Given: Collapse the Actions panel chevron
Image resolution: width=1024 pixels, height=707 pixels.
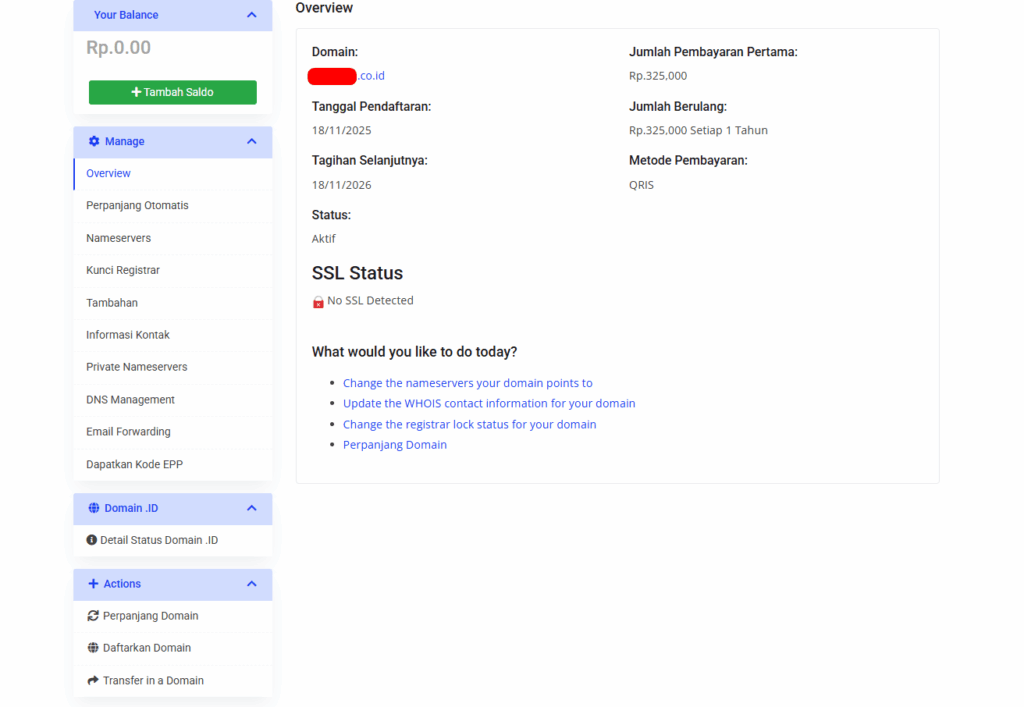Looking at the screenshot, I should click(x=251, y=584).
